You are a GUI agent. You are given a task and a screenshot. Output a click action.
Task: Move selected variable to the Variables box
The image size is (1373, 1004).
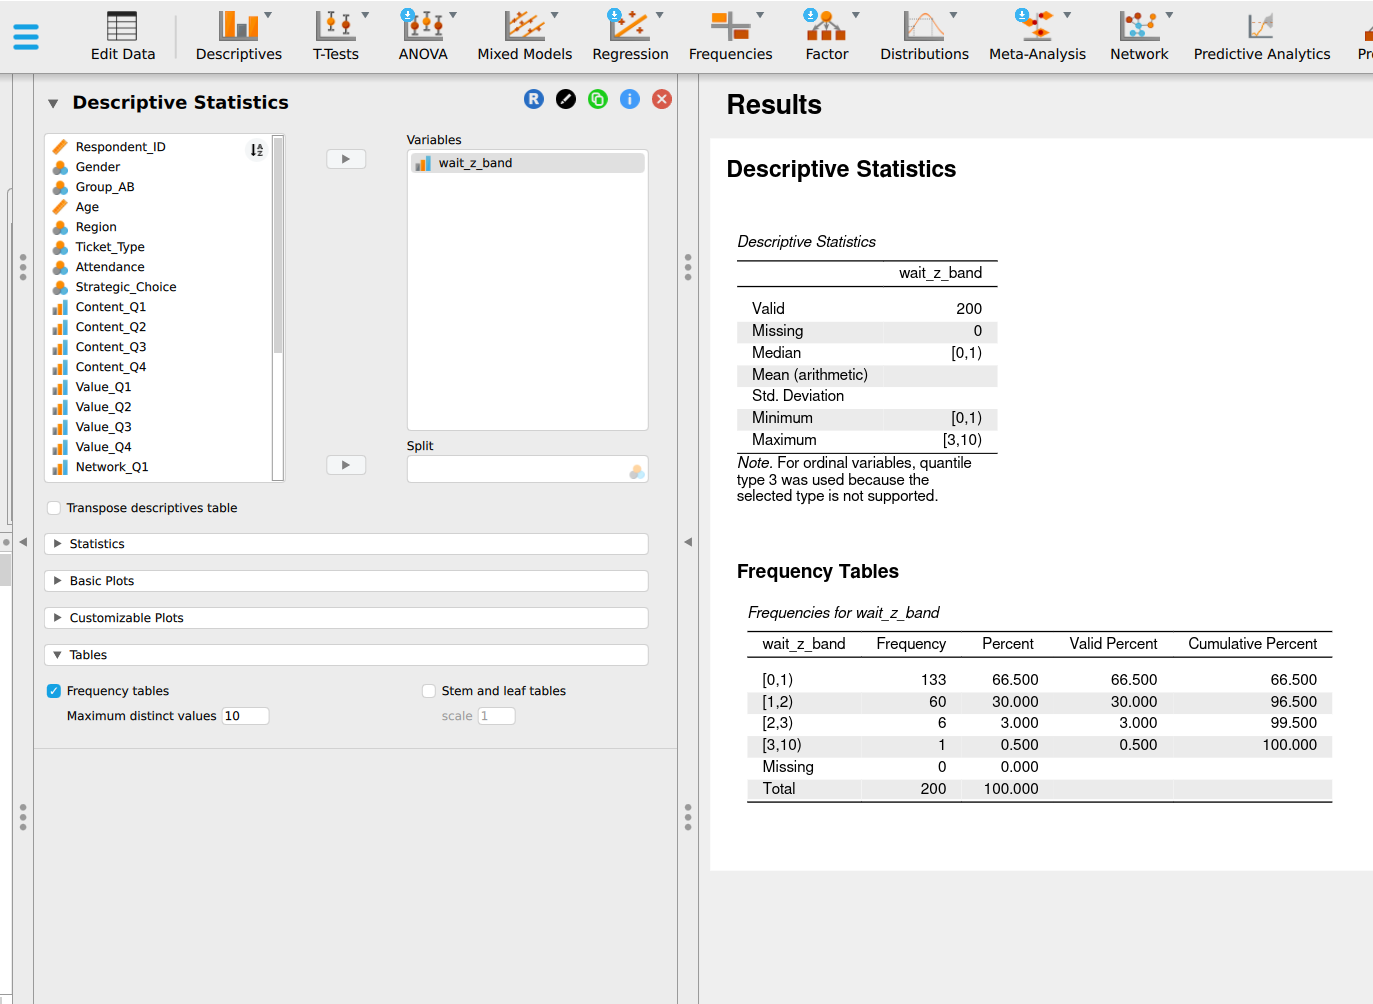346,159
